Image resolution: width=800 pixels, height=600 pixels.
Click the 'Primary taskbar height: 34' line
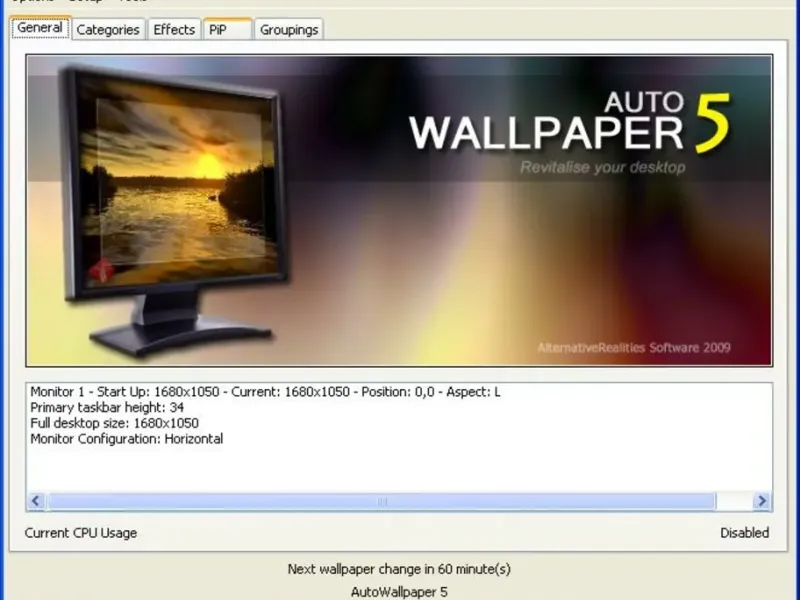click(107, 407)
